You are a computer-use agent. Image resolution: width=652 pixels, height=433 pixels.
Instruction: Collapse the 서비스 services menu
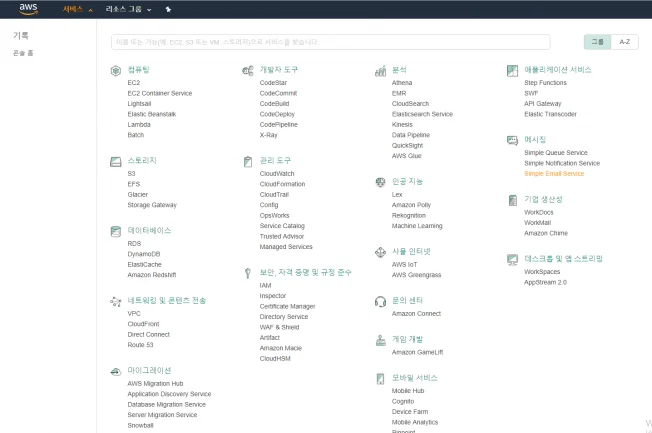click(78, 9)
